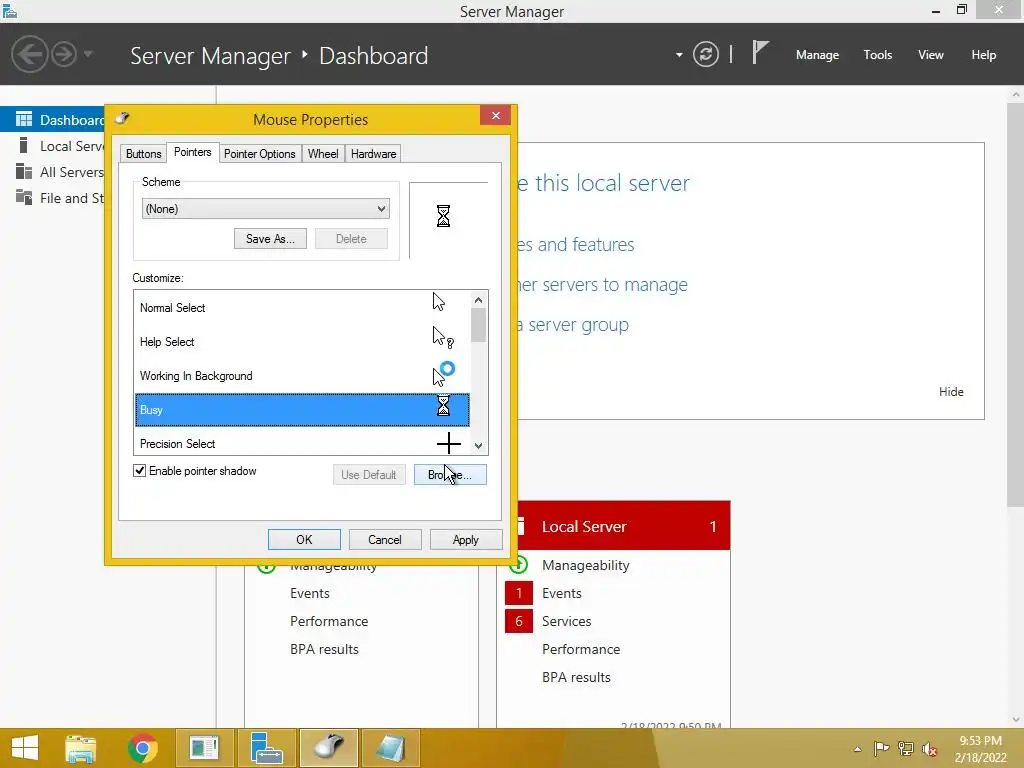Click the Dashboard grid icon in sidebar
The width and height of the screenshot is (1024, 768).
24,119
